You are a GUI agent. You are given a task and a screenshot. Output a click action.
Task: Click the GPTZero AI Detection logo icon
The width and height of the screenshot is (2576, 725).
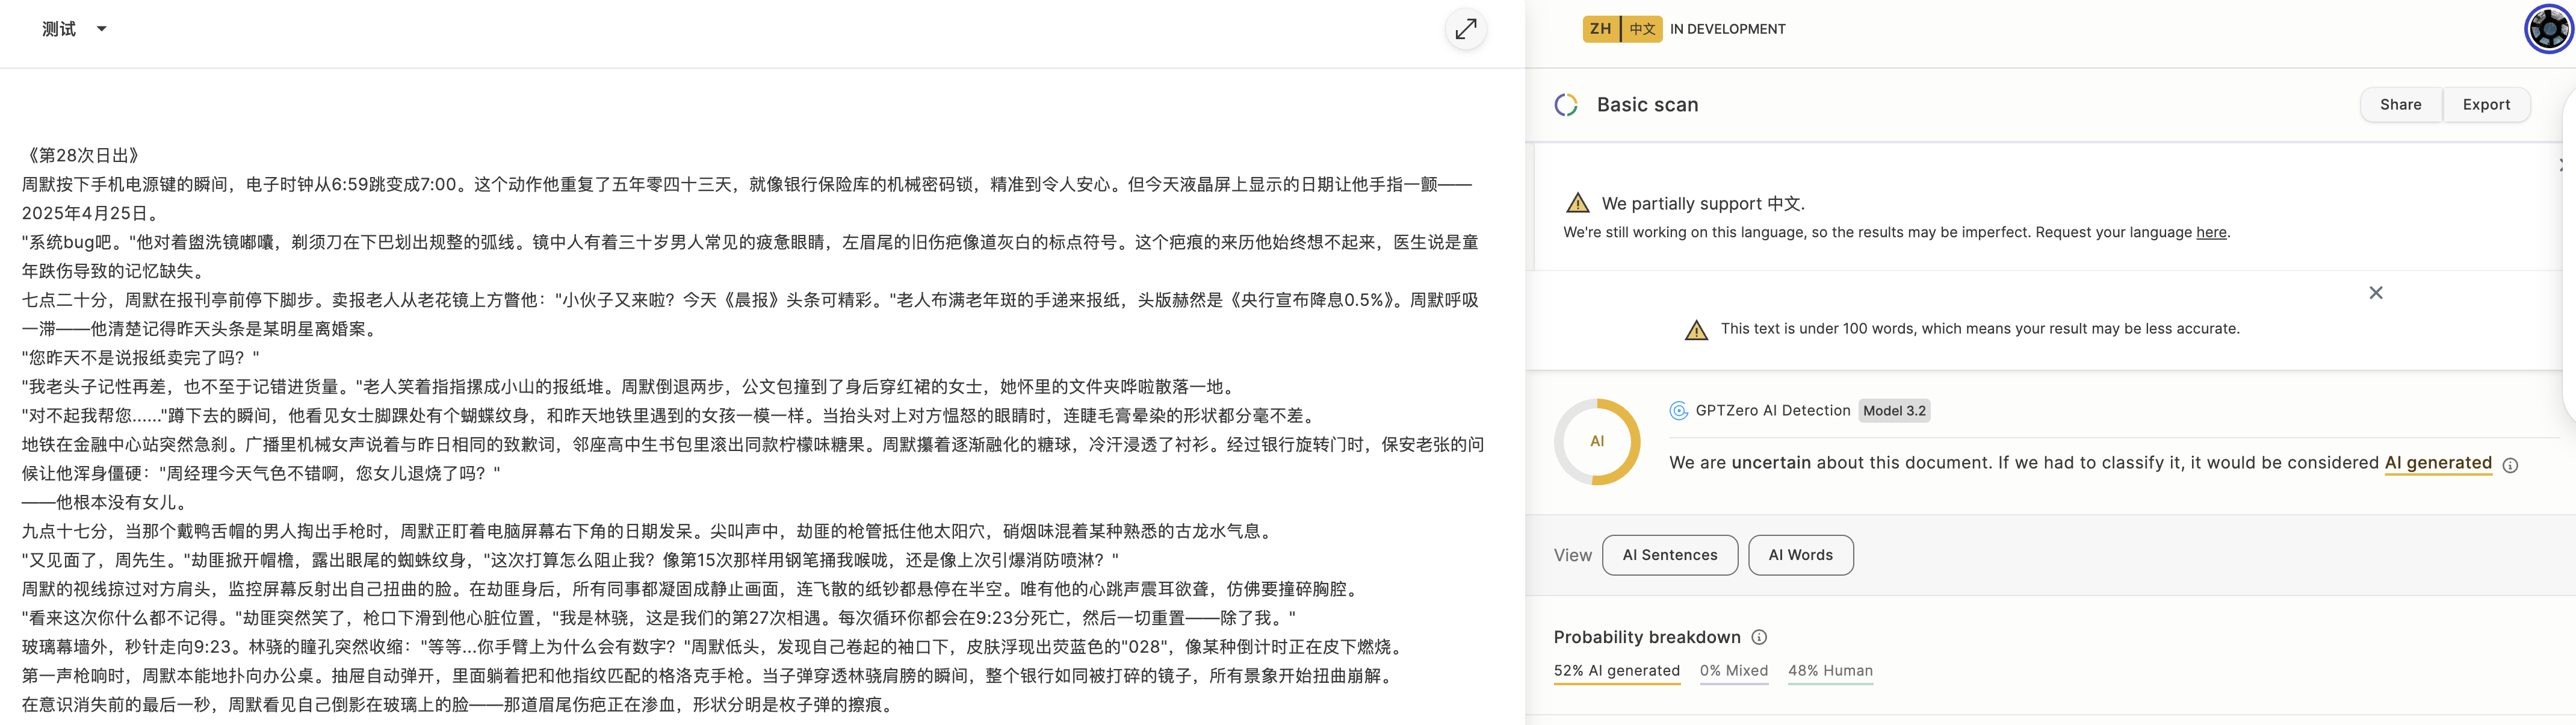coord(1678,411)
